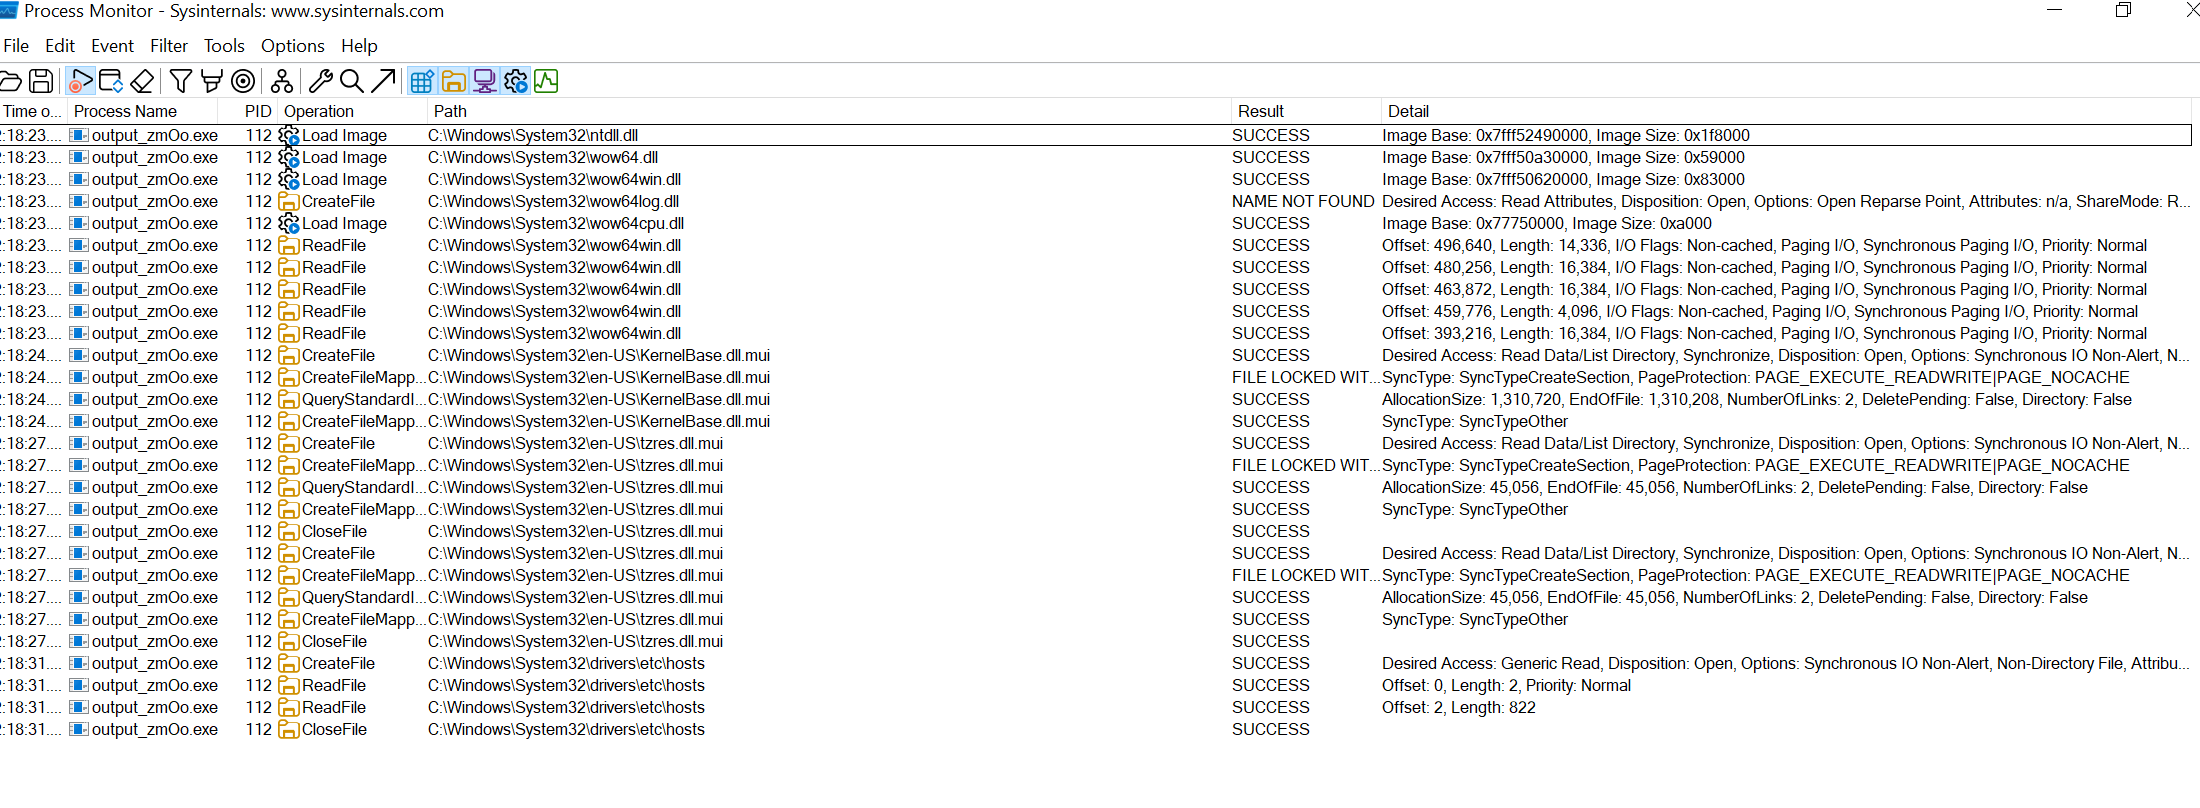Toggle Profiling events display
The height and width of the screenshot is (808, 2200).
point(546,81)
